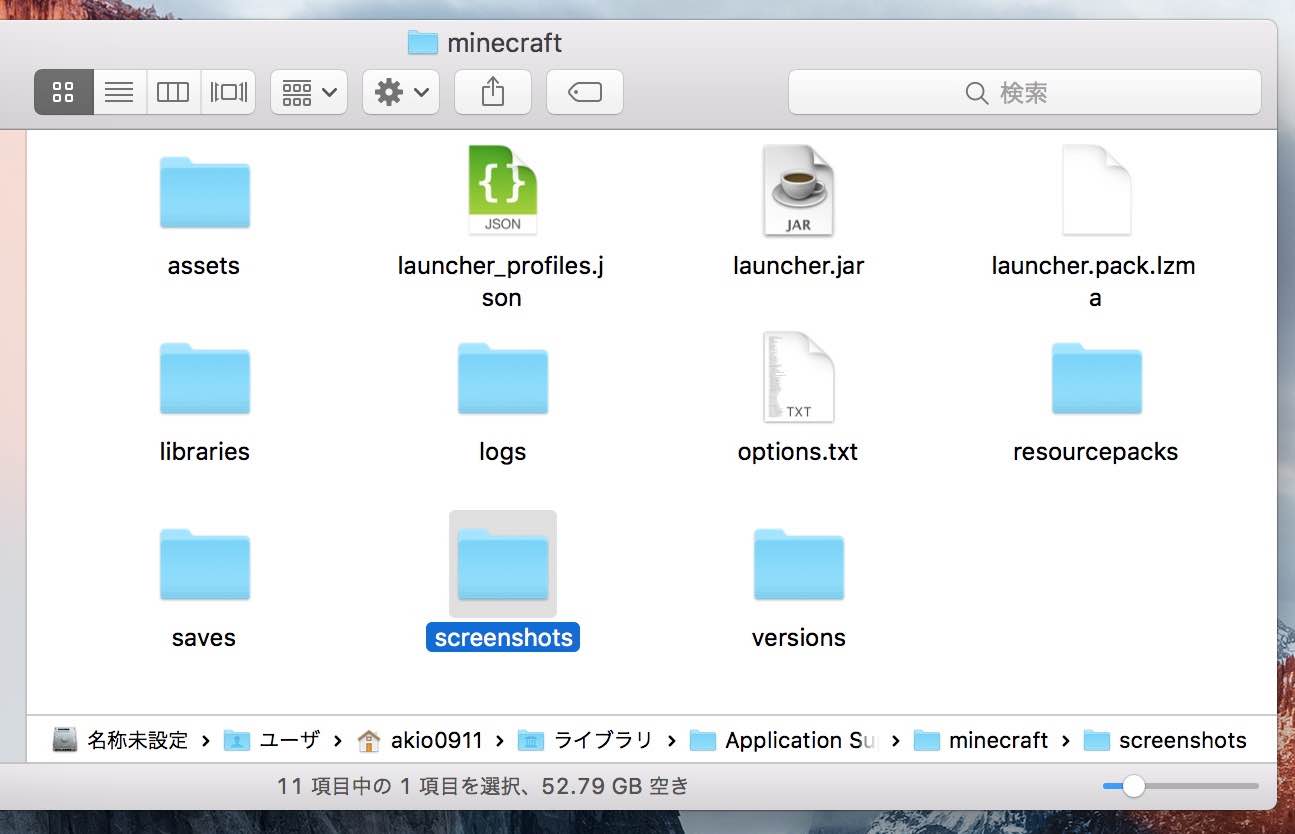Image resolution: width=1295 pixels, height=834 pixels.
Task: Click Application Support in path bar
Action: click(x=783, y=740)
